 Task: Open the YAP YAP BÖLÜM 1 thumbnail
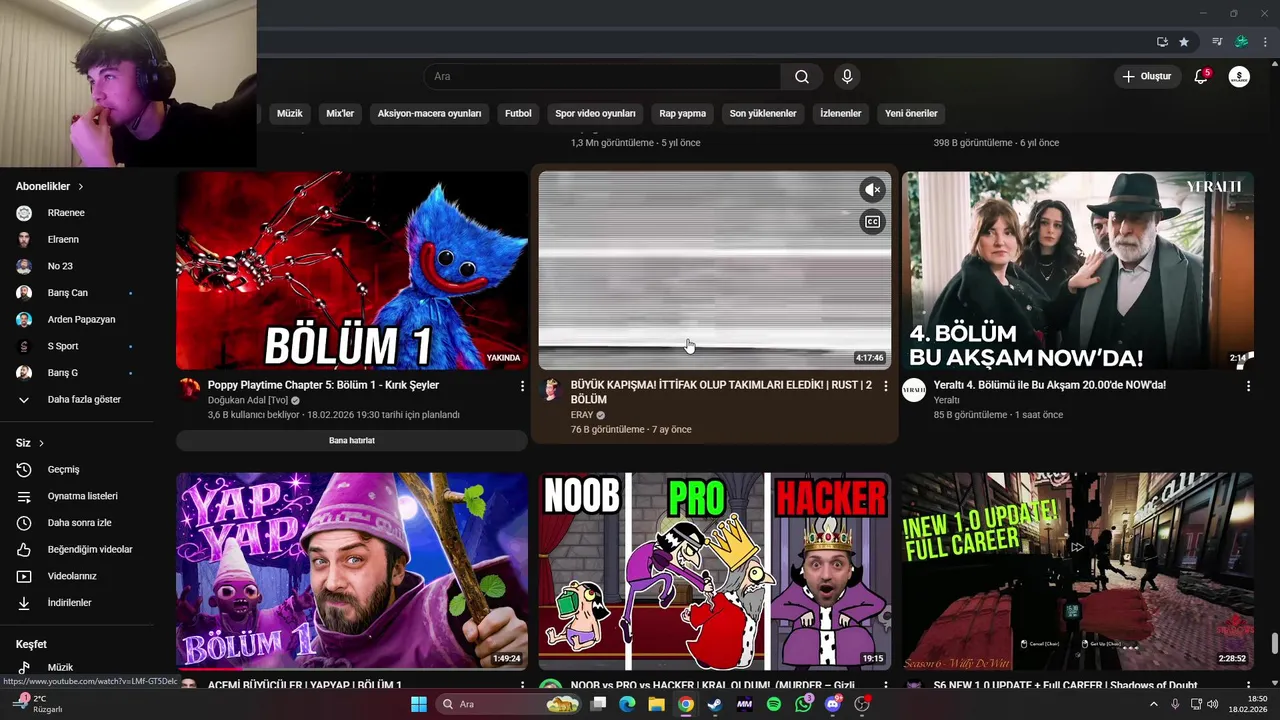click(352, 571)
